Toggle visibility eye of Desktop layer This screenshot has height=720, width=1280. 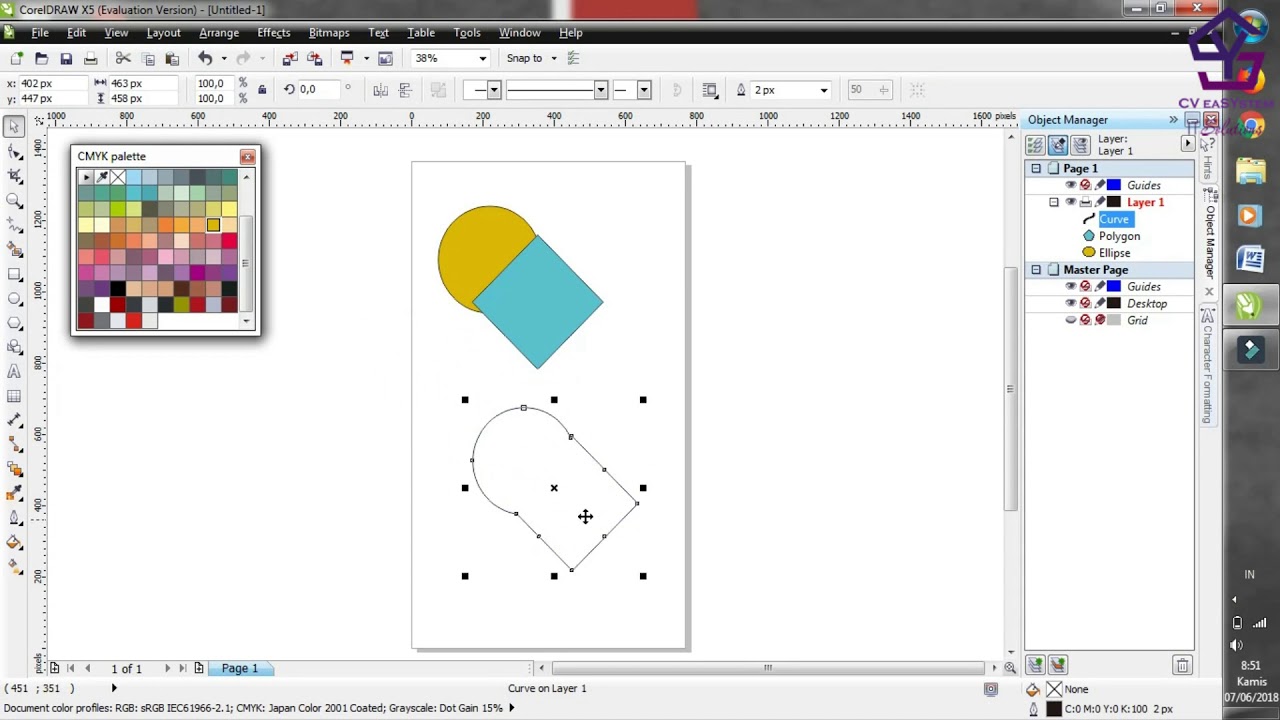click(x=1071, y=303)
